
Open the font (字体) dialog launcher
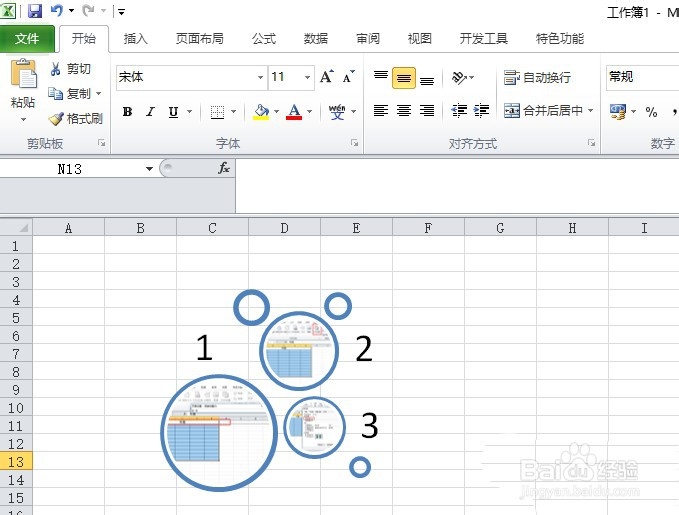point(354,143)
